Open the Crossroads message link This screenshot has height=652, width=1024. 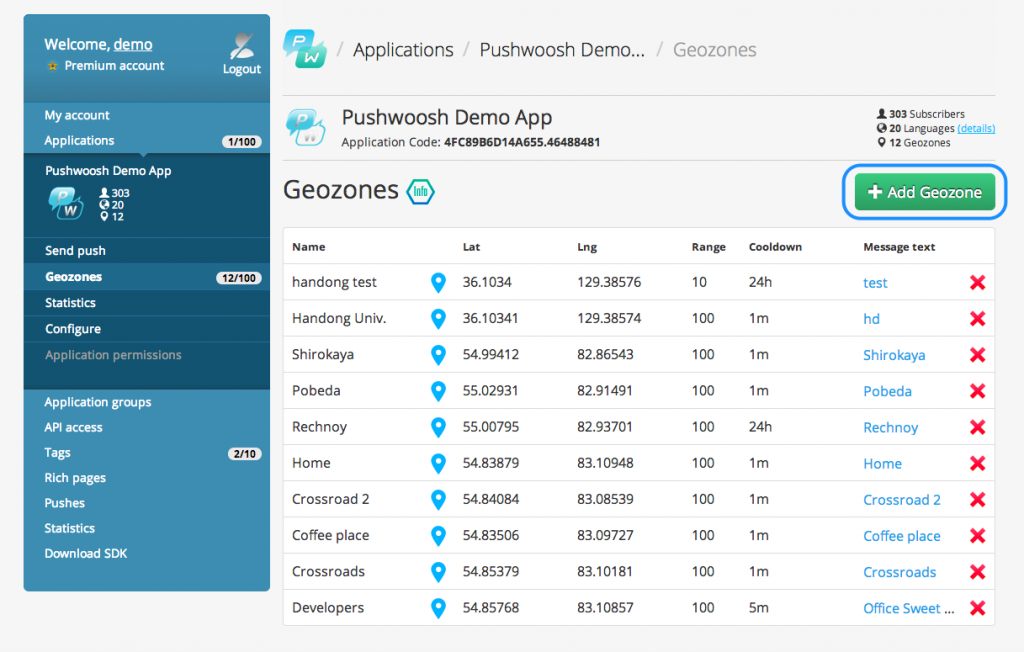[899, 572]
